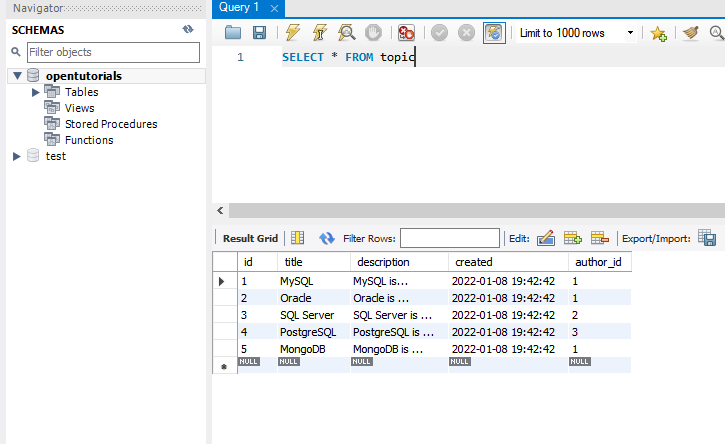Viewport: 725px width, 444px height.
Task: Select the SQL Server title cell
Action: (314, 315)
